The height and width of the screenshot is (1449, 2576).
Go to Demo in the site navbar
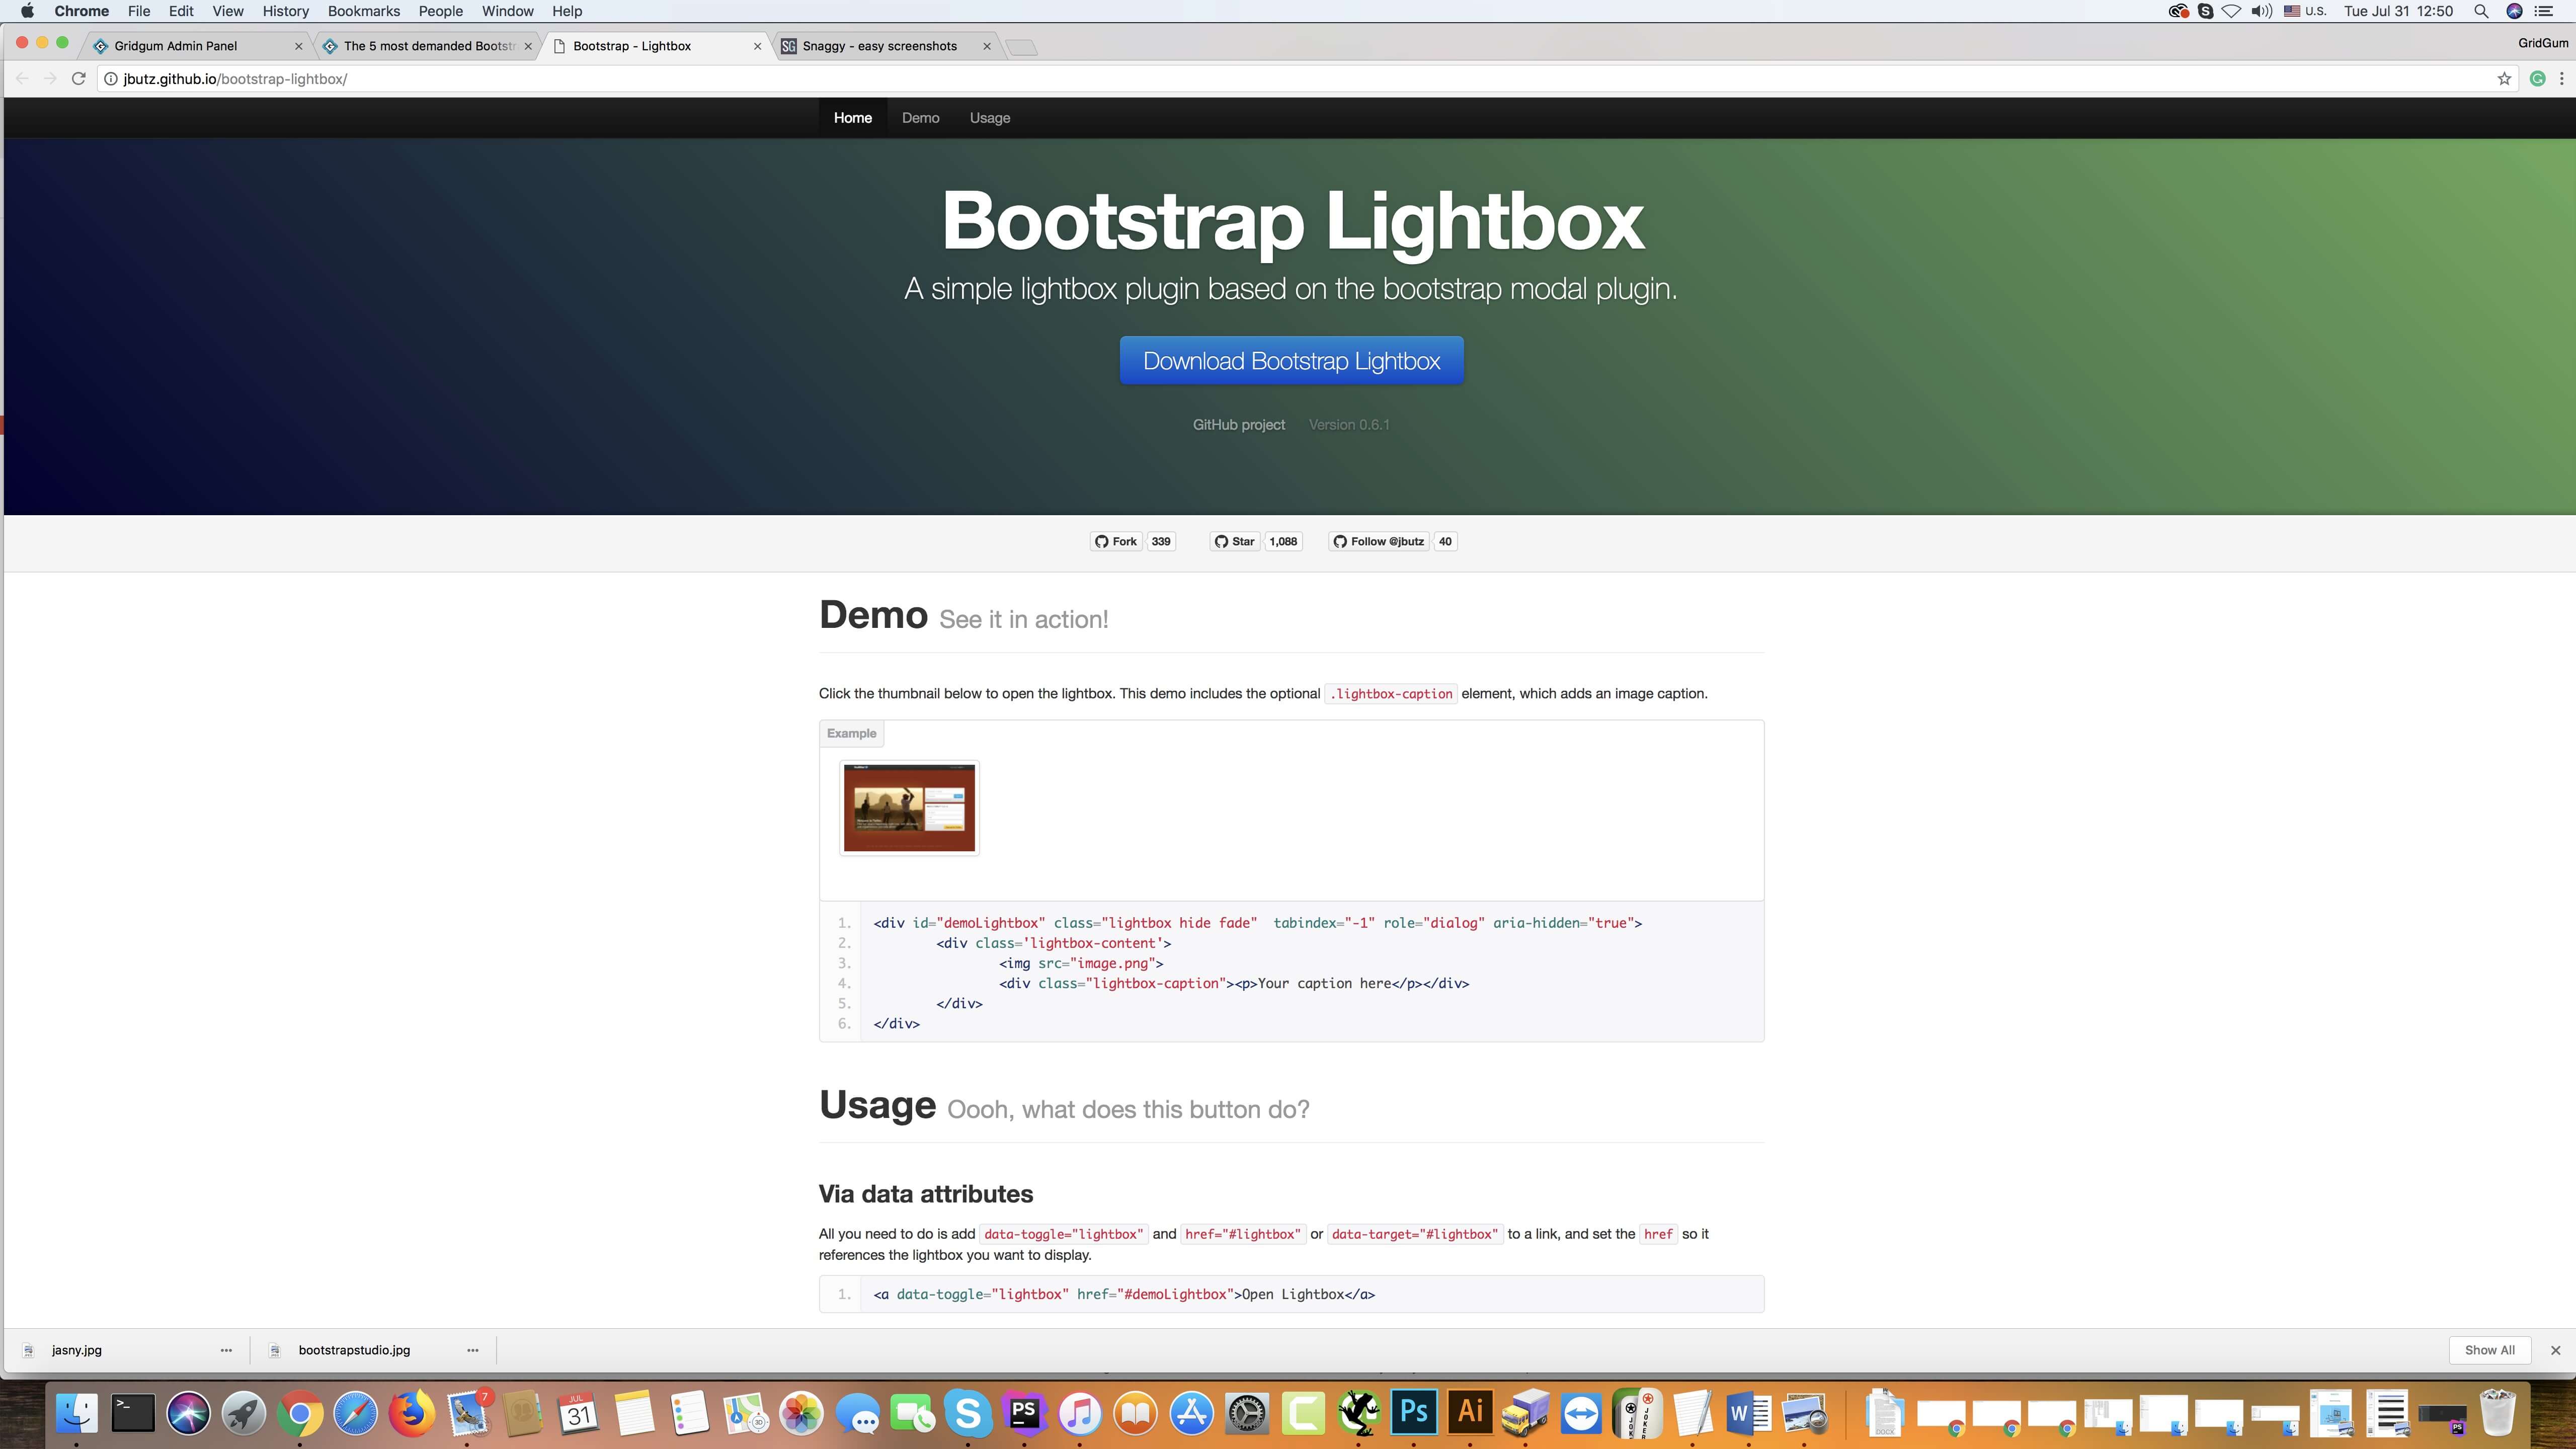(x=920, y=118)
